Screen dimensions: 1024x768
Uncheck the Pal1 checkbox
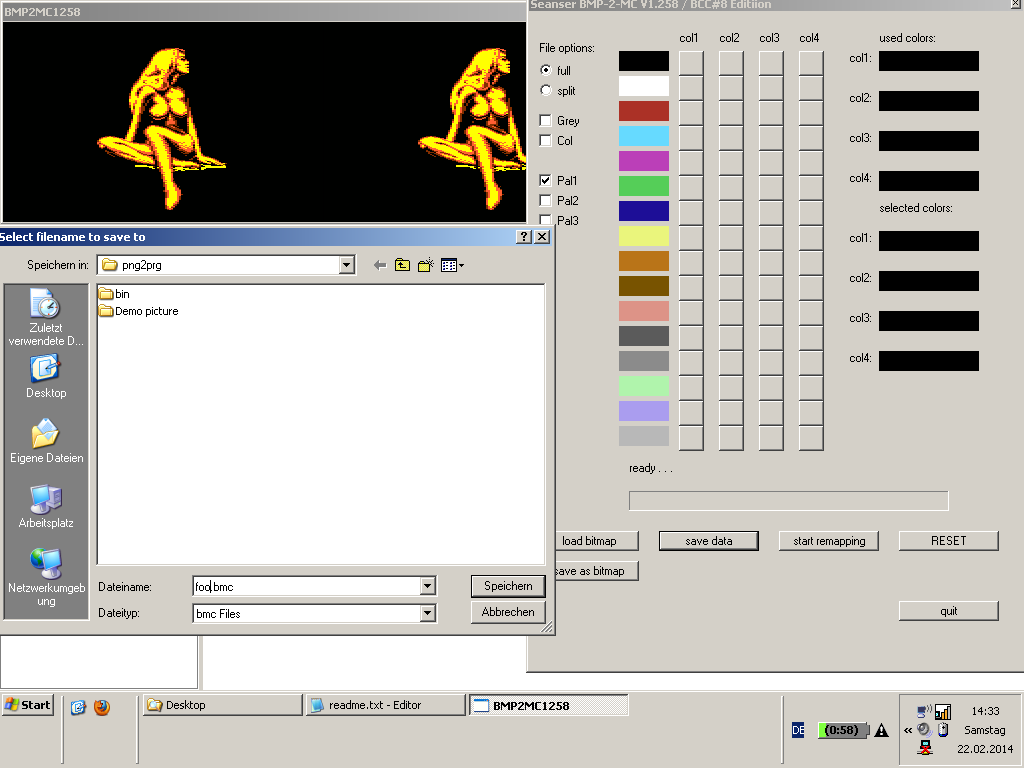click(x=546, y=181)
